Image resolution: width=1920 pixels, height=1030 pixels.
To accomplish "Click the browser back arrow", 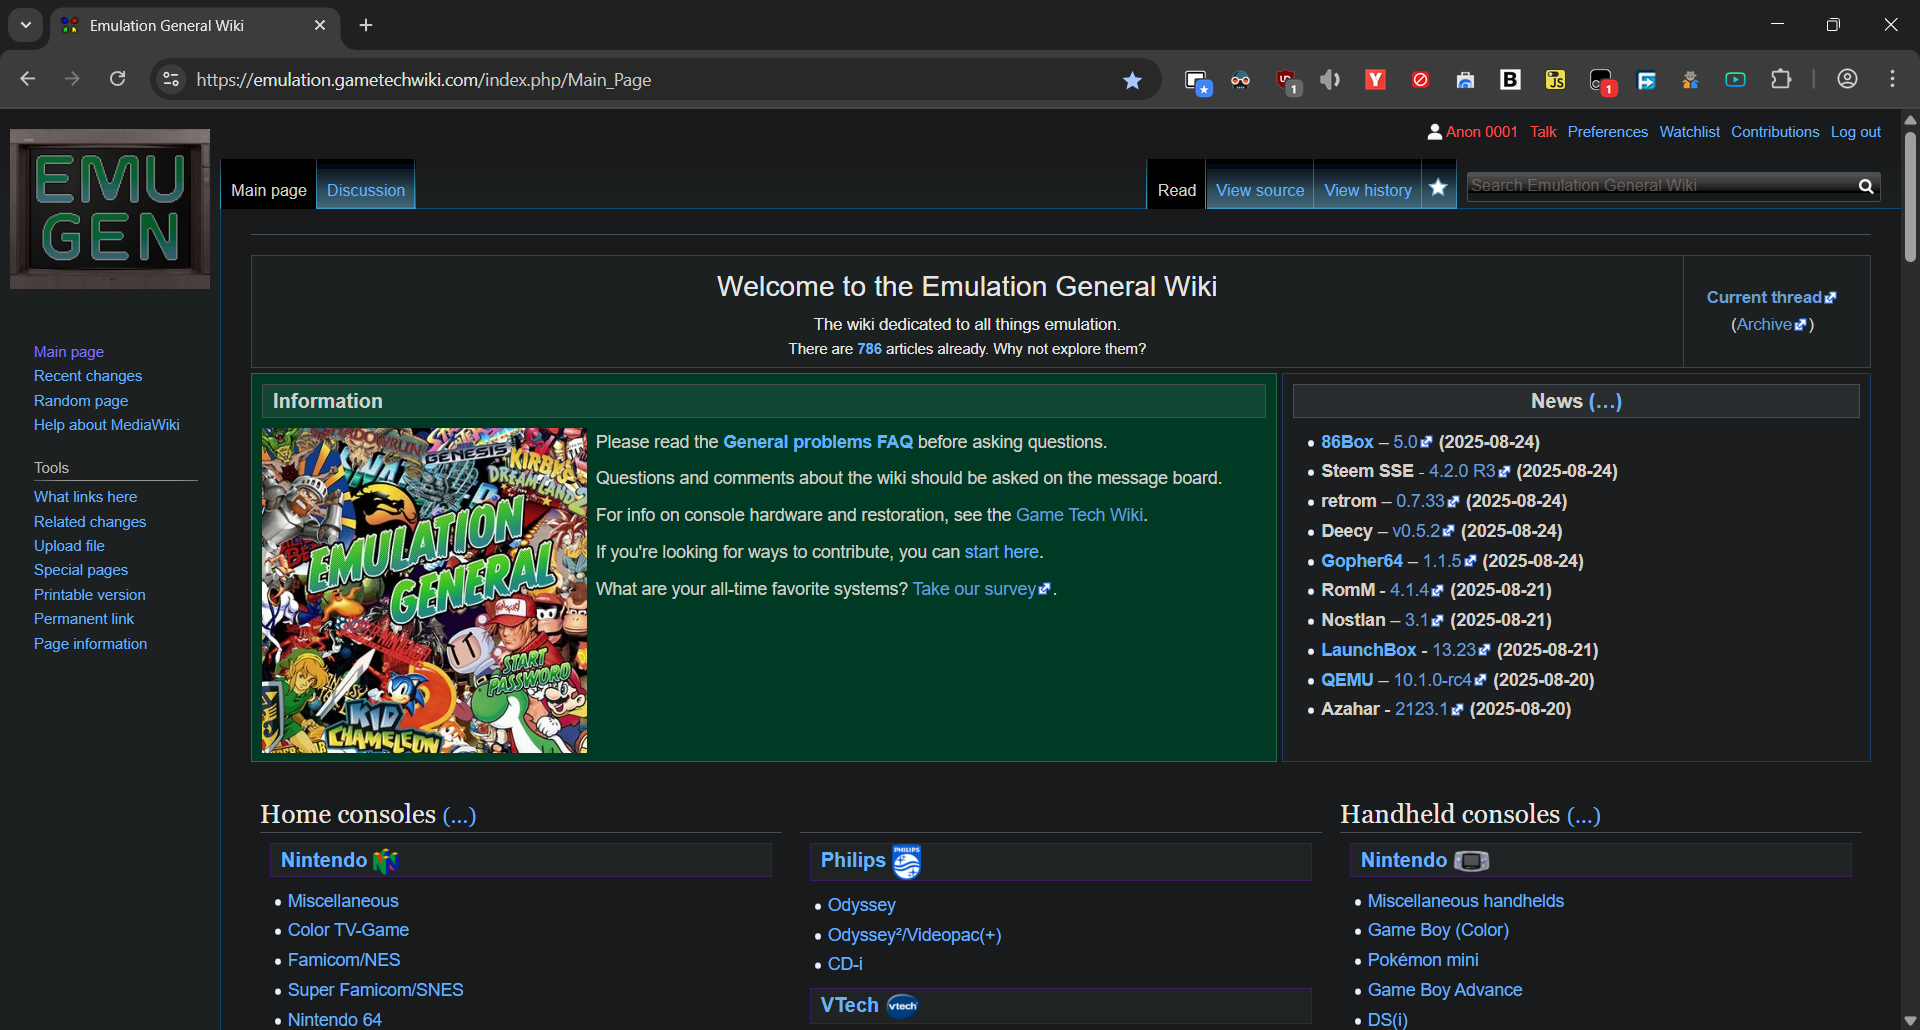I will pos(28,79).
